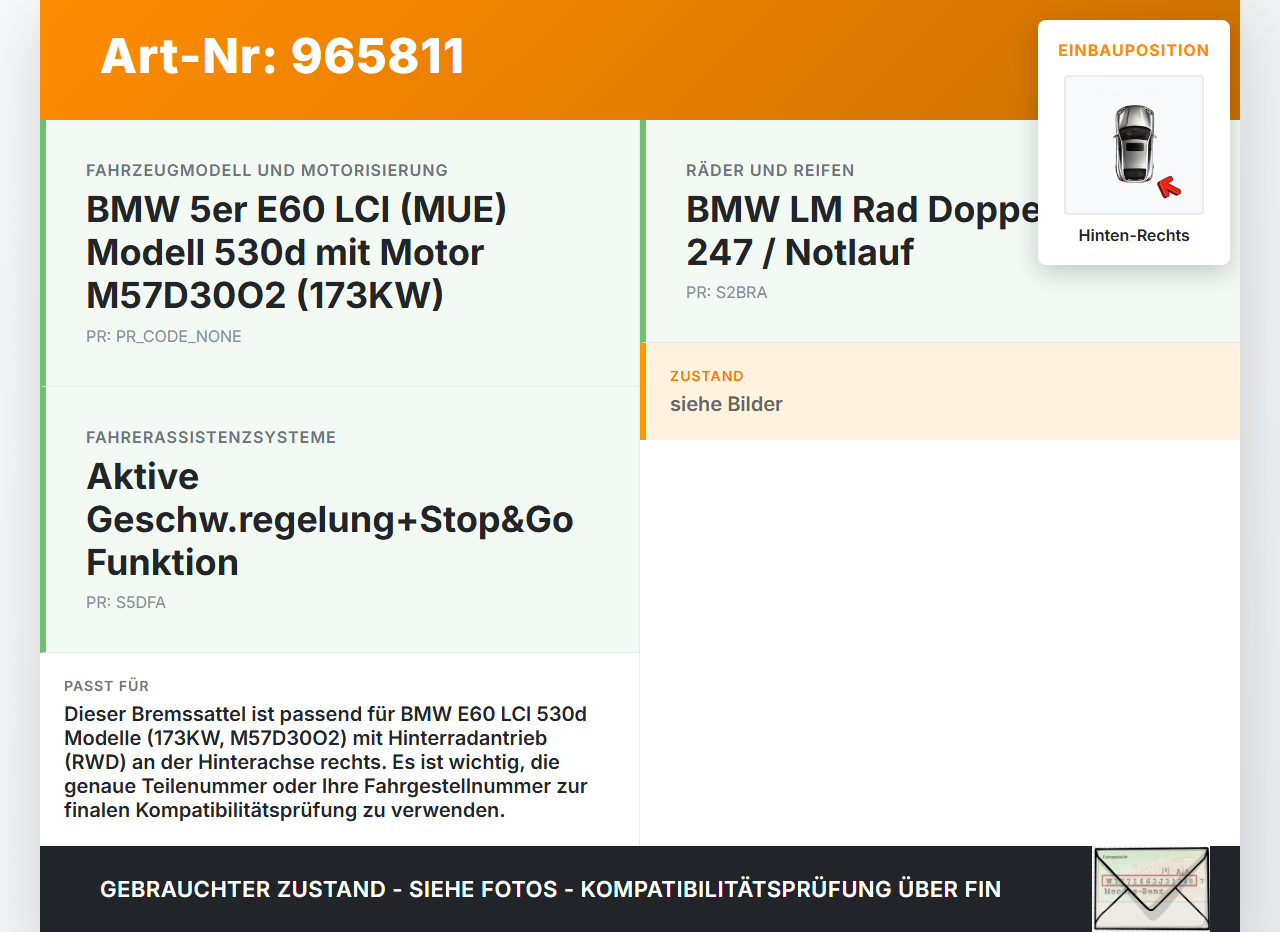Select the 'BMW LM Rad' wheel title
The height and width of the screenshot is (933, 1280).
tap(862, 231)
